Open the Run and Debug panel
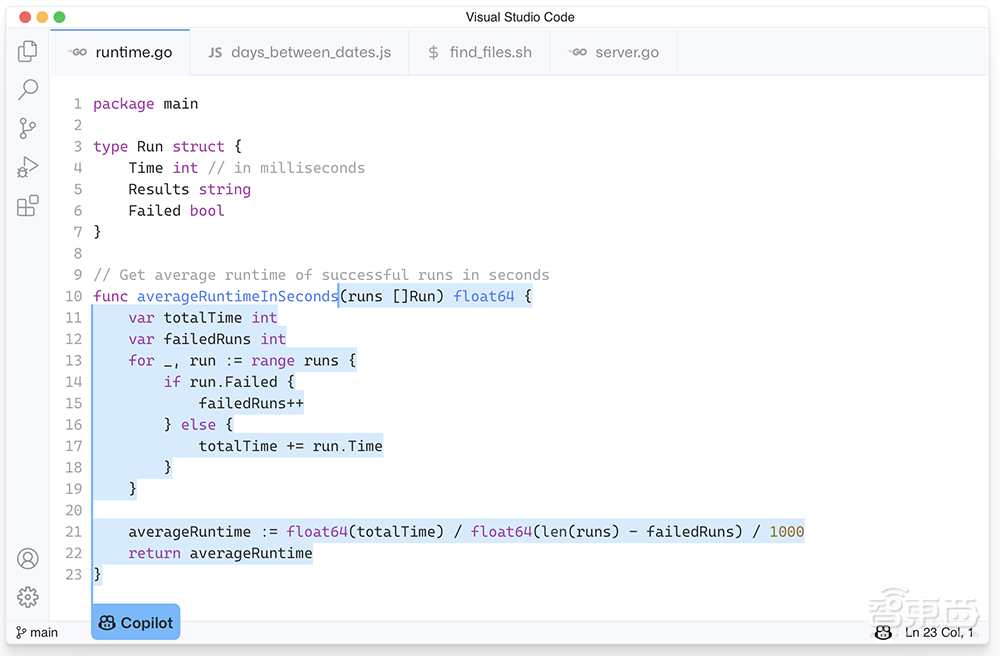This screenshot has width=1000, height=656. (27, 167)
